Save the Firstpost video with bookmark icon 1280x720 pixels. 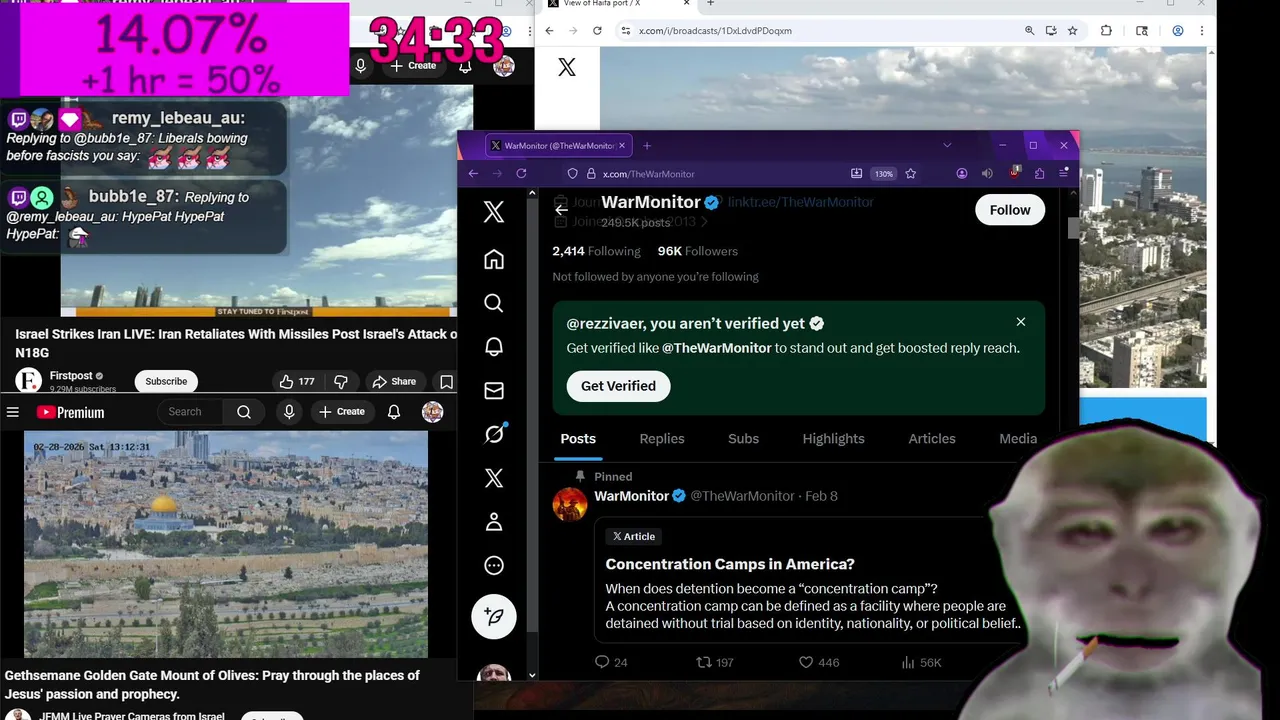447,381
